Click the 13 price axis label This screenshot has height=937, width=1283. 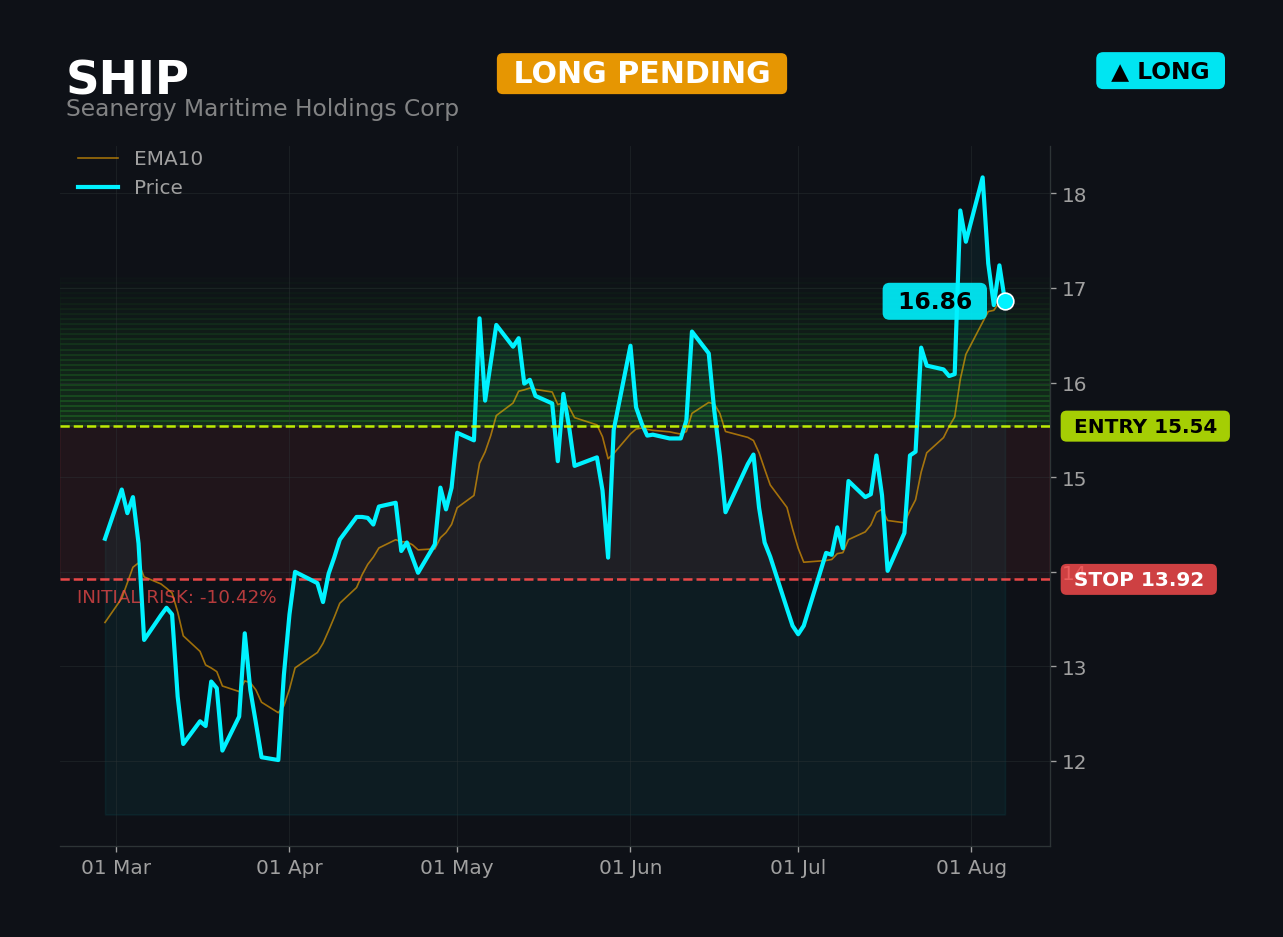point(1074,668)
